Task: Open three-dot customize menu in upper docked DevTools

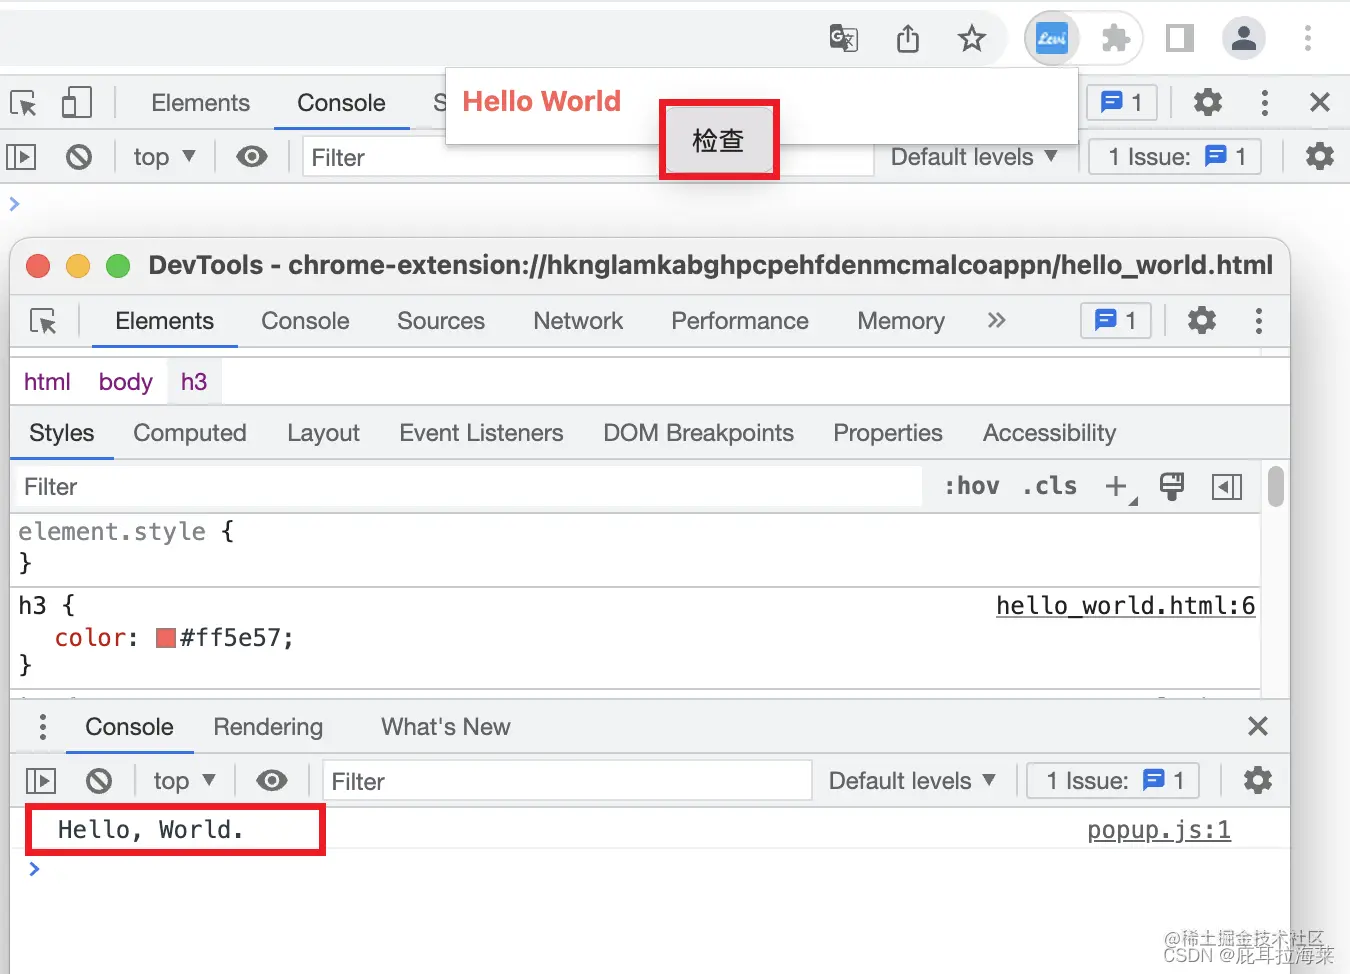Action: coord(1265,102)
